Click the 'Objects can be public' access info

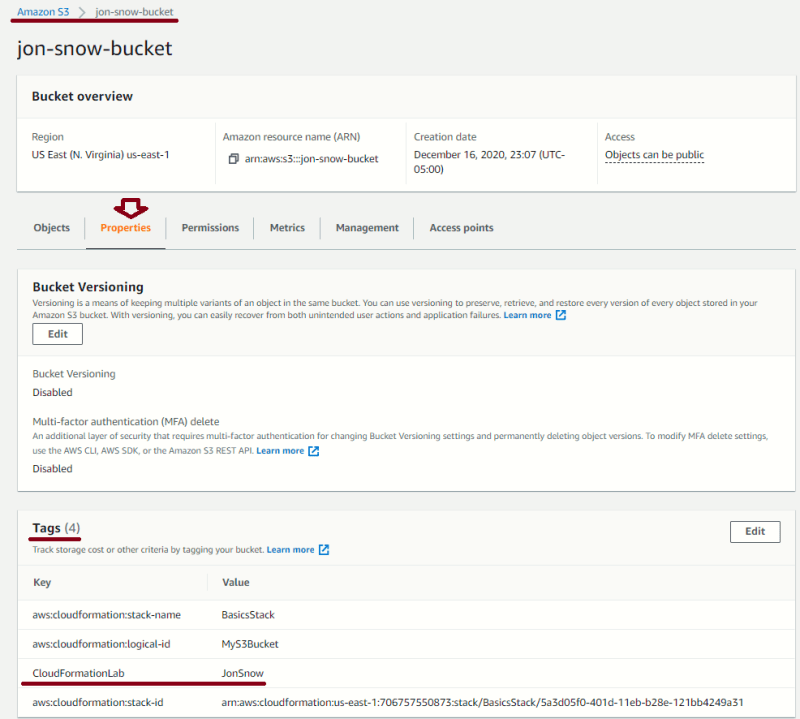pyautogui.click(x=654, y=155)
